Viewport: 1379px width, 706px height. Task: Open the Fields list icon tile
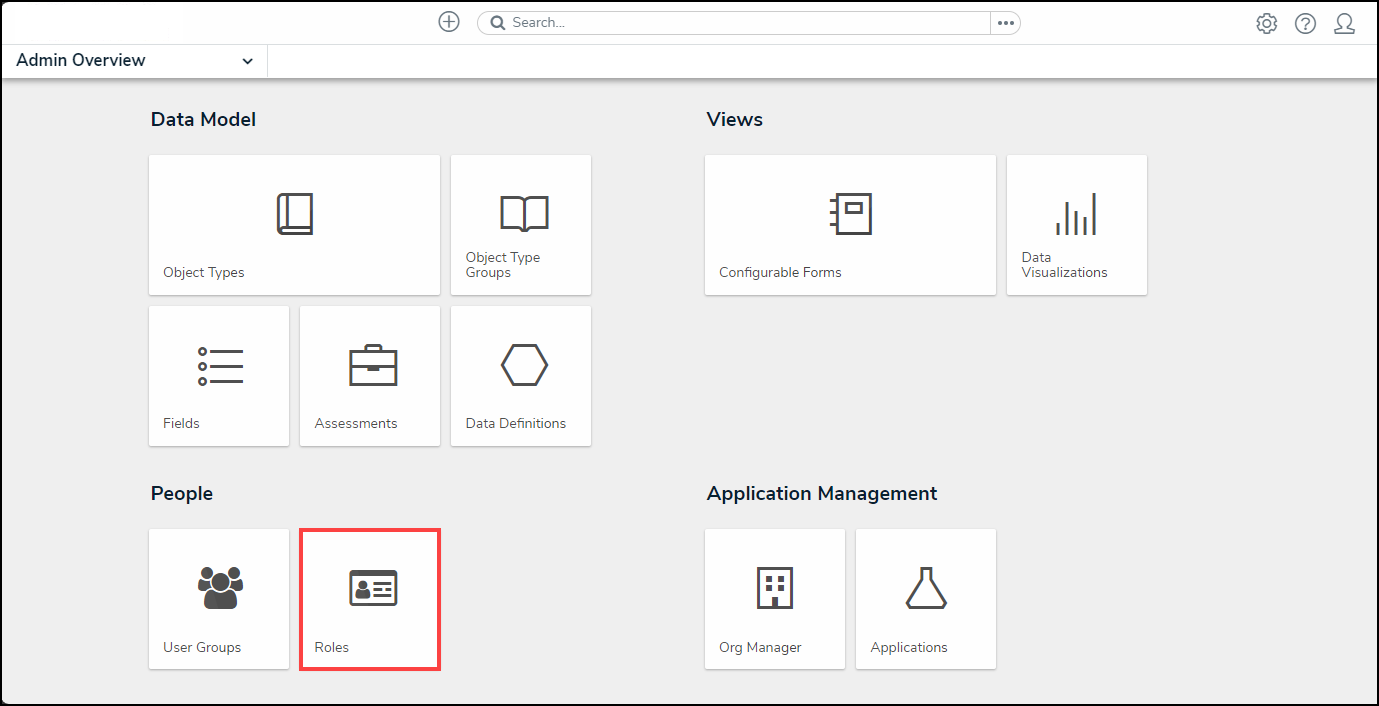coord(219,375)
